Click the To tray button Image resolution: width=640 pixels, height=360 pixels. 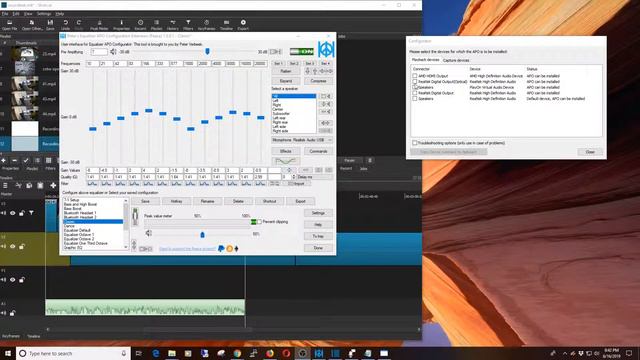[x=318, y=236]
